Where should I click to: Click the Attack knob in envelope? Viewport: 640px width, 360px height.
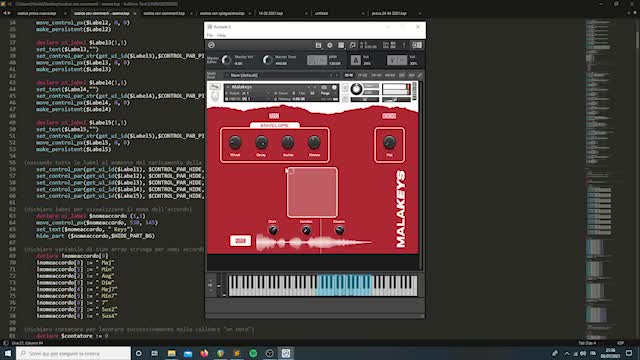[x=235, y=142]
